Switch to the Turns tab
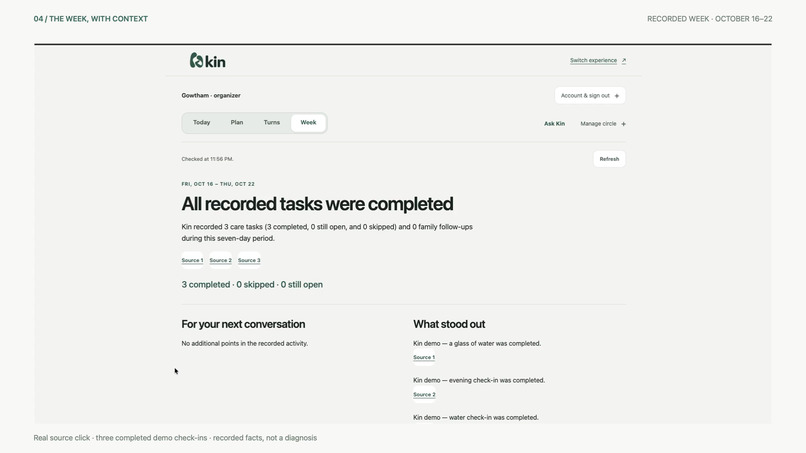Screen dimensions: 806x453 click(271, 122)
